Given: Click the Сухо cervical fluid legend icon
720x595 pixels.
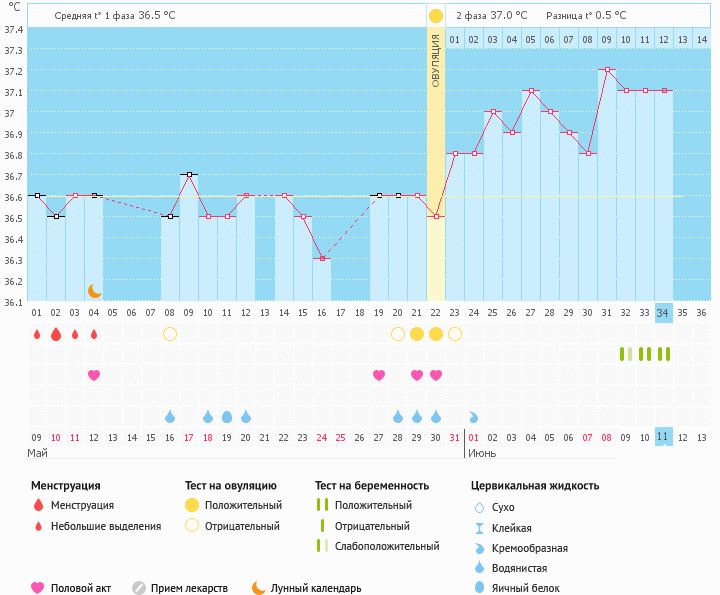Looking at the screenshot, I should click(x=480, y=508).
